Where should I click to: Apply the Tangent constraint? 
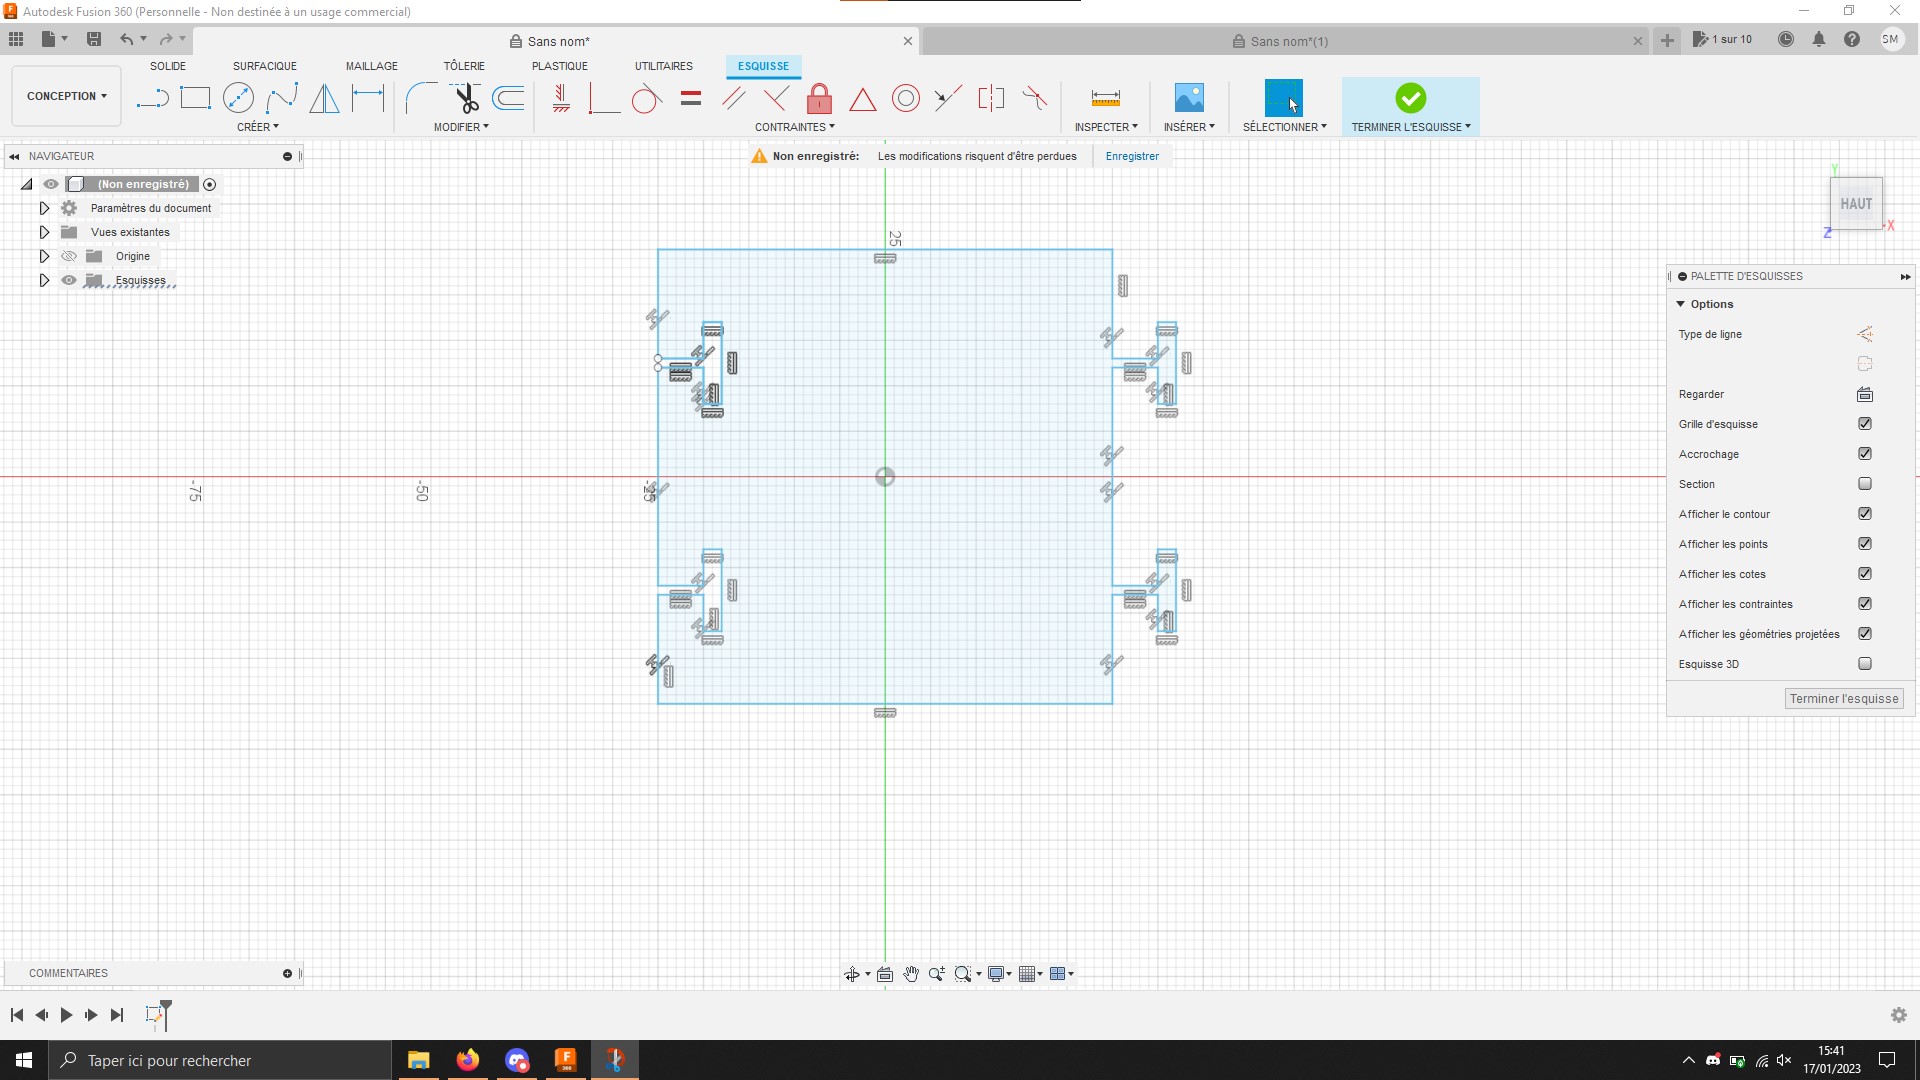[646, 99]
